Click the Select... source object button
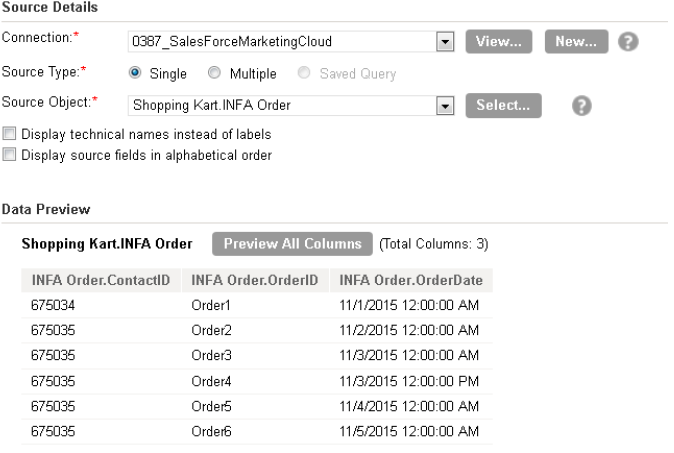 pos(503,105)
